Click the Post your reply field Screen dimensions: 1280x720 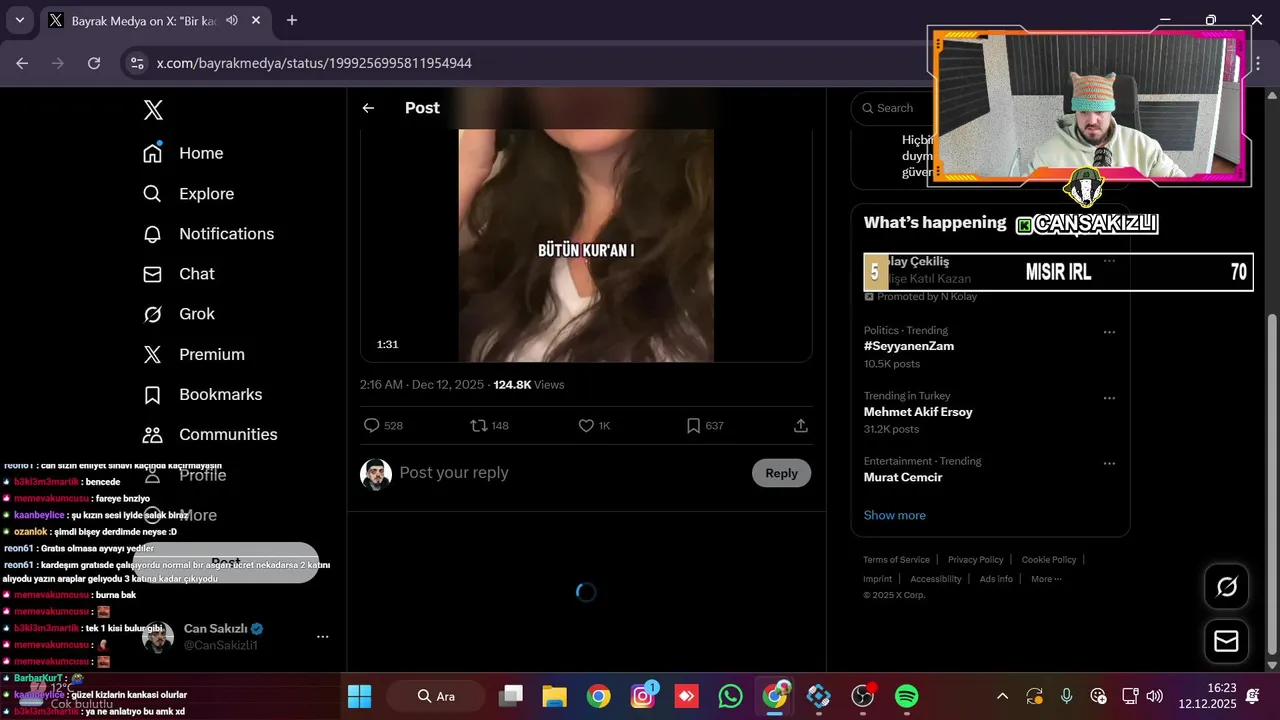tap(570, 473)
